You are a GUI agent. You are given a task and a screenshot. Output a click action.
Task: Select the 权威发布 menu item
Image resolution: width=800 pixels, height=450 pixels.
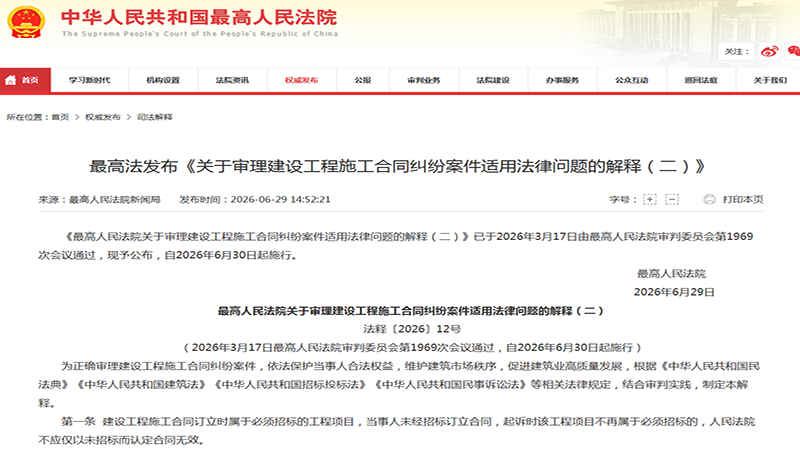click(x=302, y=80)
